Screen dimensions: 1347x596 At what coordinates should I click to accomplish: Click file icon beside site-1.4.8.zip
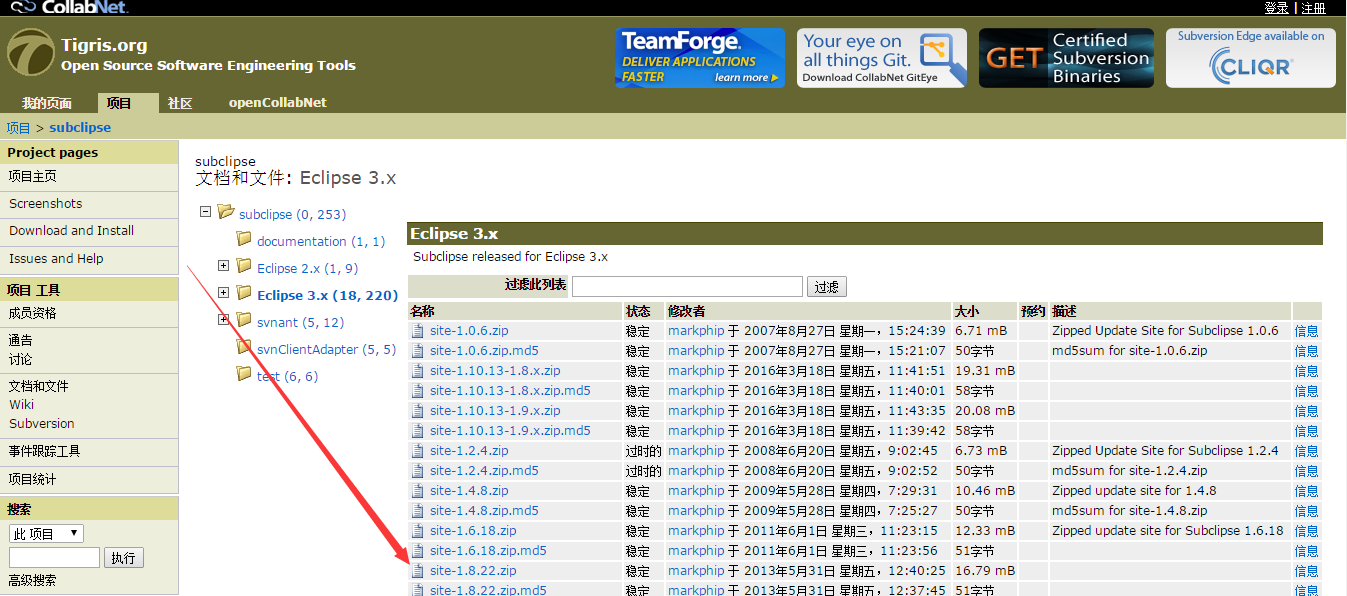[x=418, y=491]
